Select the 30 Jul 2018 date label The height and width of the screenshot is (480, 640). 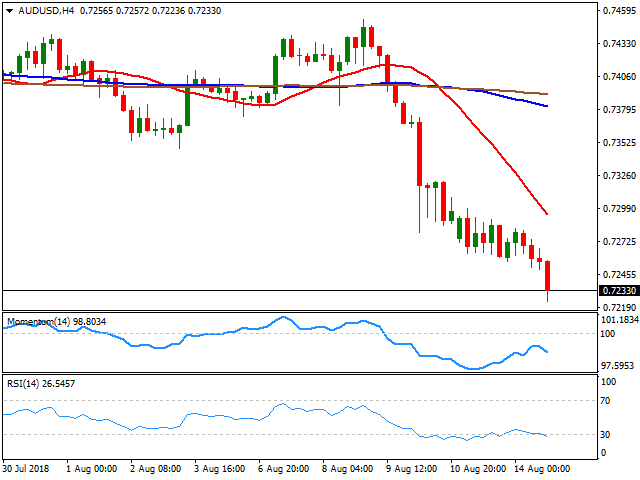coord(26,469)
